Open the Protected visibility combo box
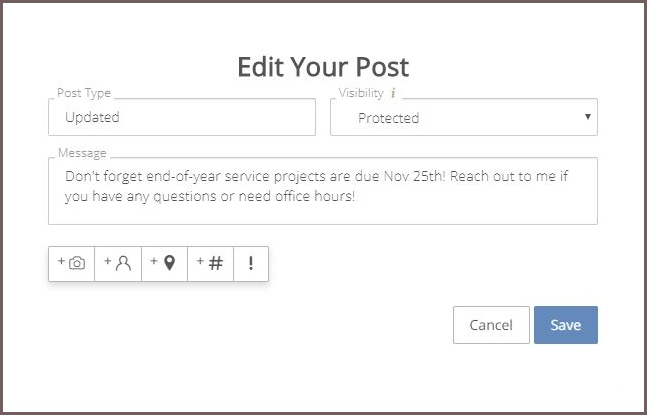This screenshot has height=415, width=647. pyautogui.click(x=464, y=117)
